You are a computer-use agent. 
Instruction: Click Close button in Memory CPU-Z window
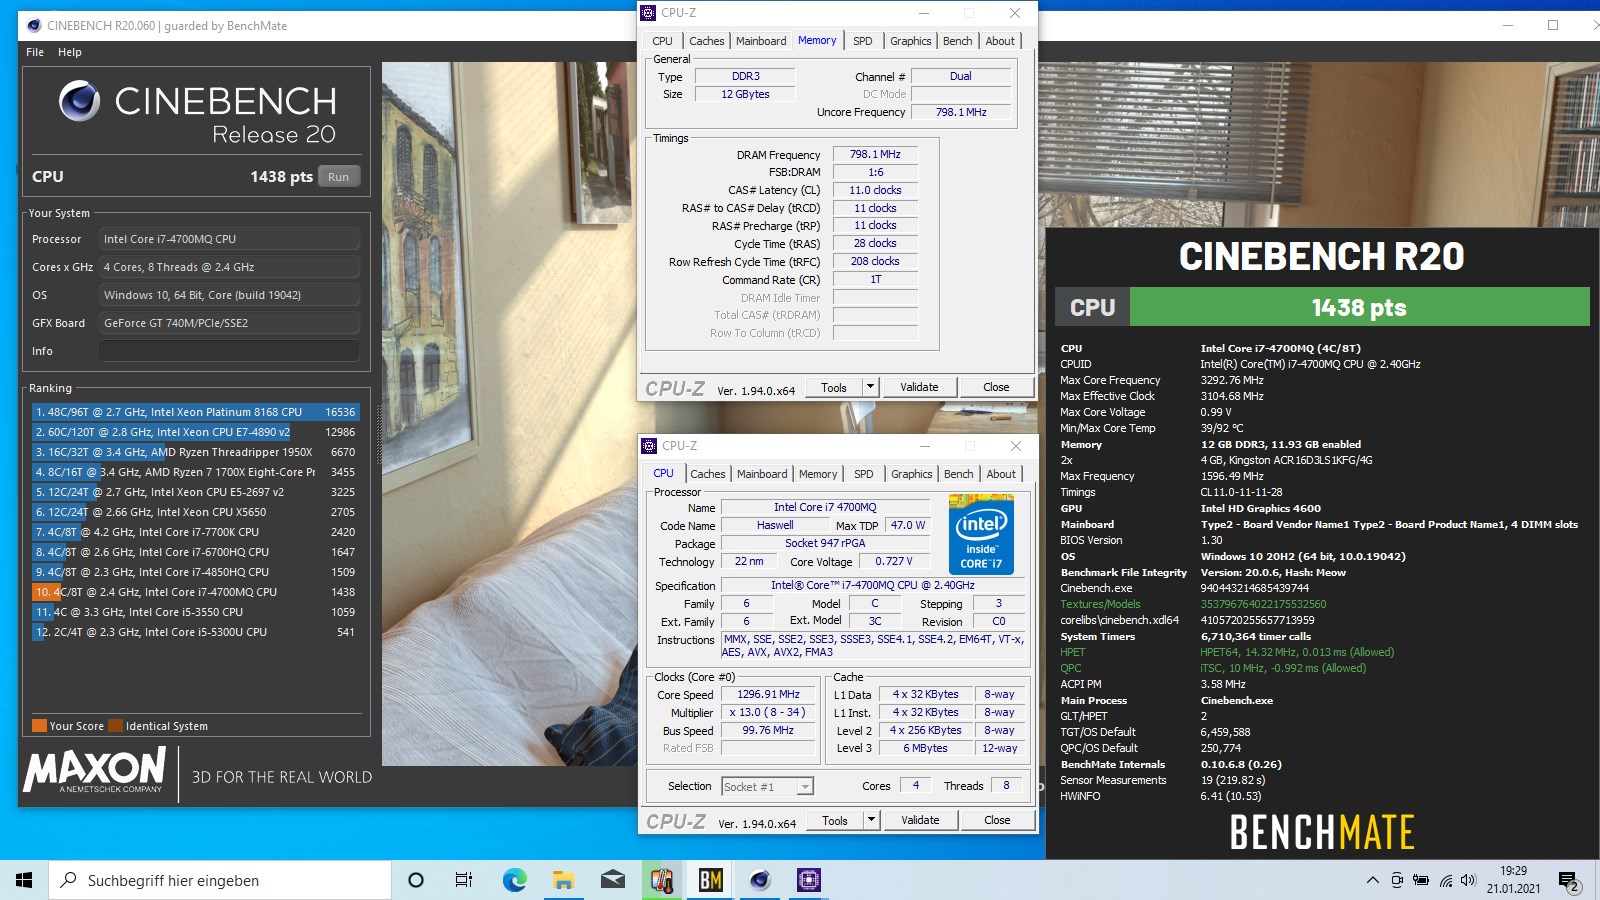click(x=996, y=387)
